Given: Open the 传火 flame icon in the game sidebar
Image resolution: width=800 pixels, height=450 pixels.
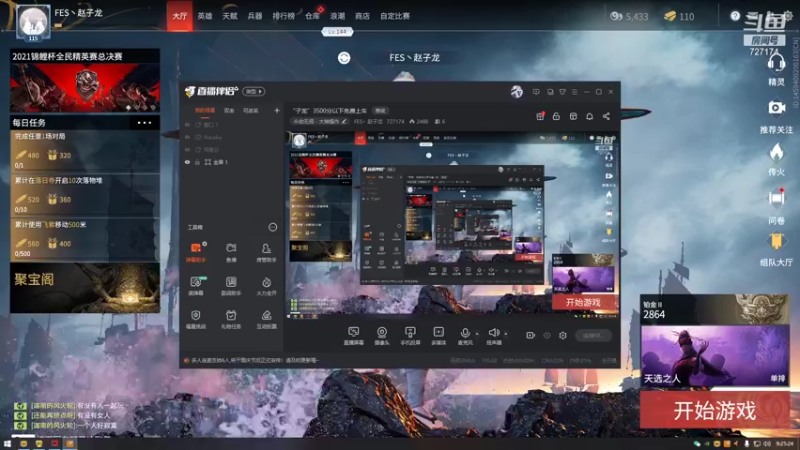Looking at the screenshot, I should pyautogui.click(x=776, y=152).
